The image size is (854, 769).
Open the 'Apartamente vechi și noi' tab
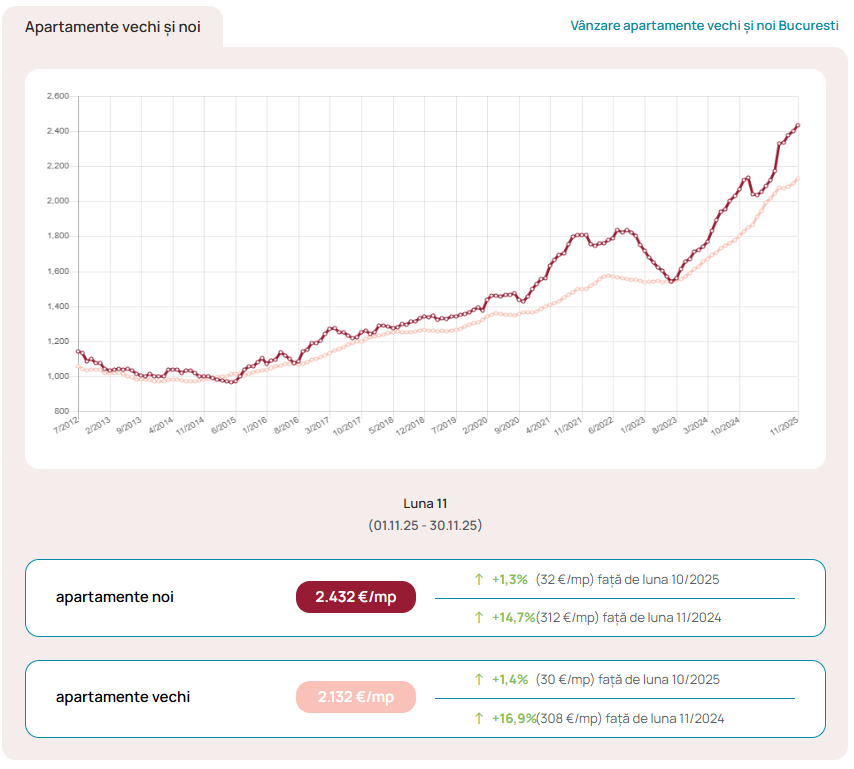(x=112, y=27)
